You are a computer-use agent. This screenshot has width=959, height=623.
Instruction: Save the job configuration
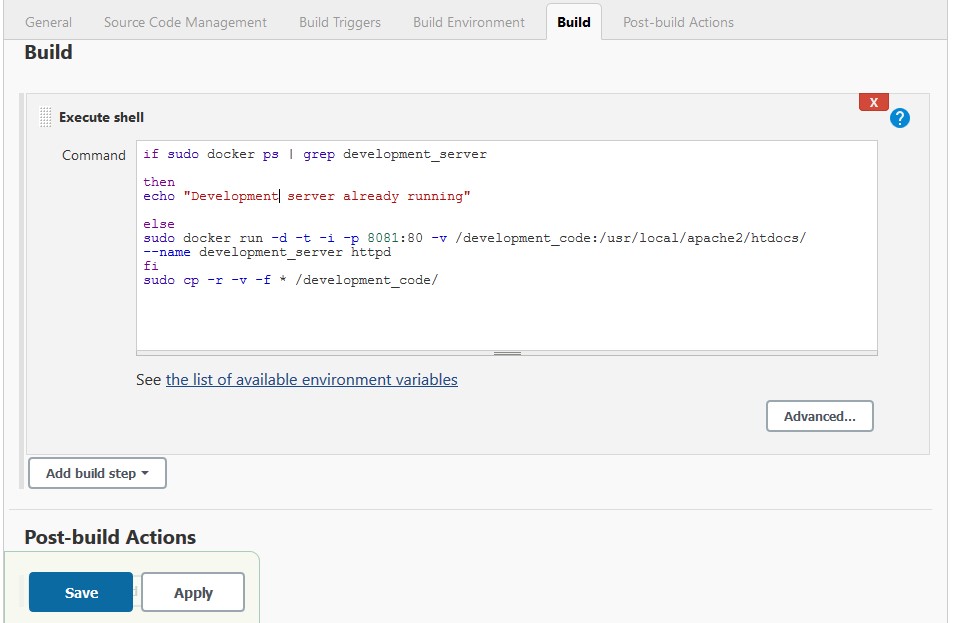coord(81,592)
